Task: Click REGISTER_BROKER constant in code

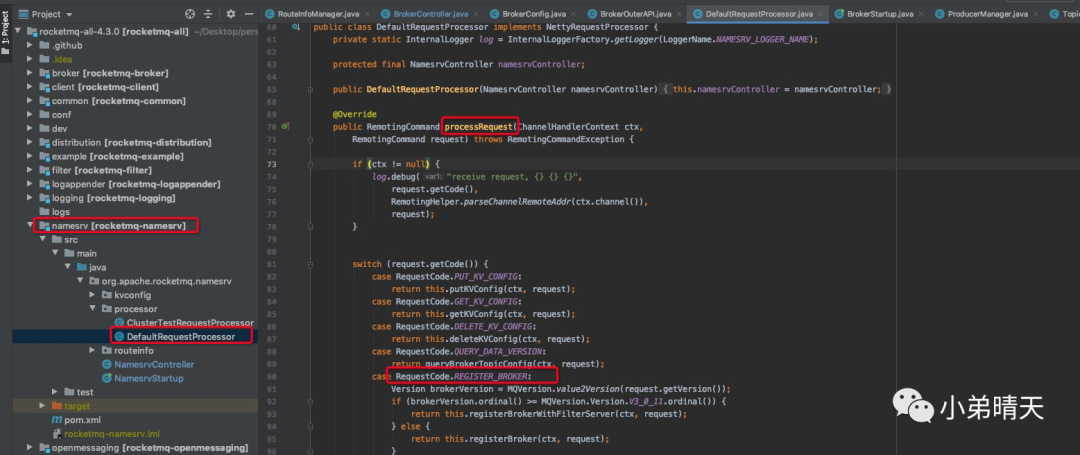Action: (x=492, y=376)
